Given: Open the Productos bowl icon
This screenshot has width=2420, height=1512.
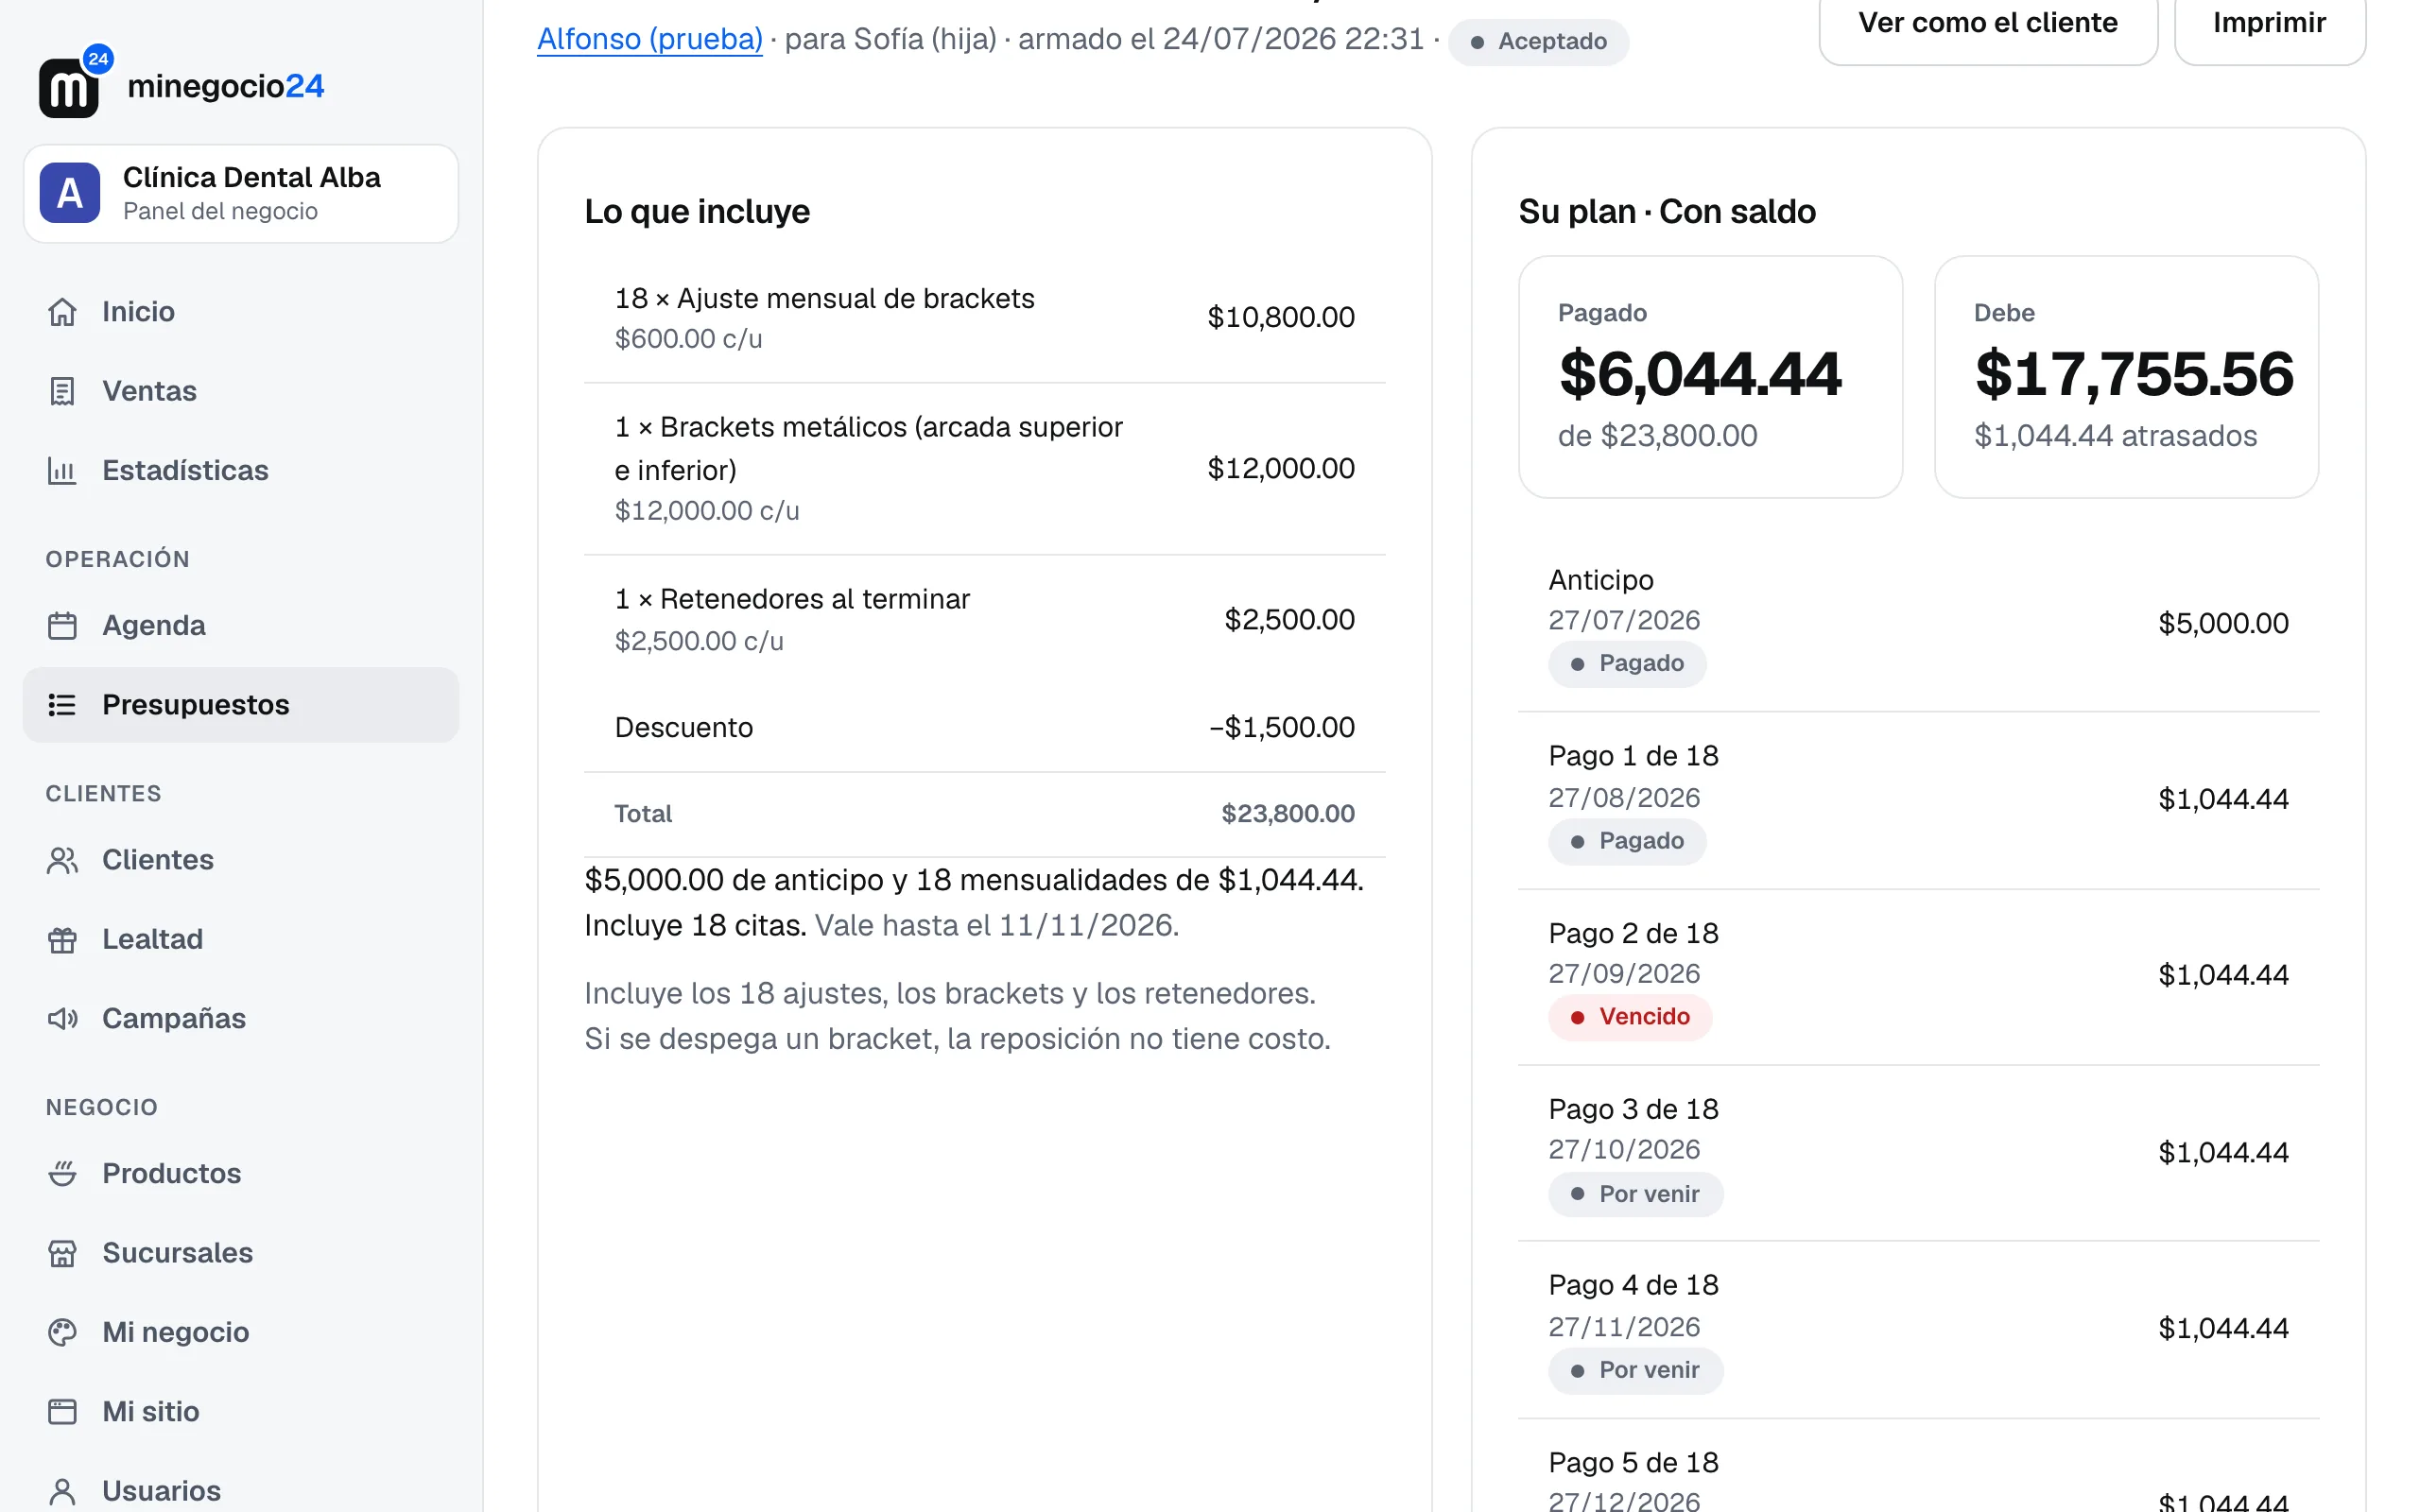Looking at the screenshot, I should pos(62,1174).
